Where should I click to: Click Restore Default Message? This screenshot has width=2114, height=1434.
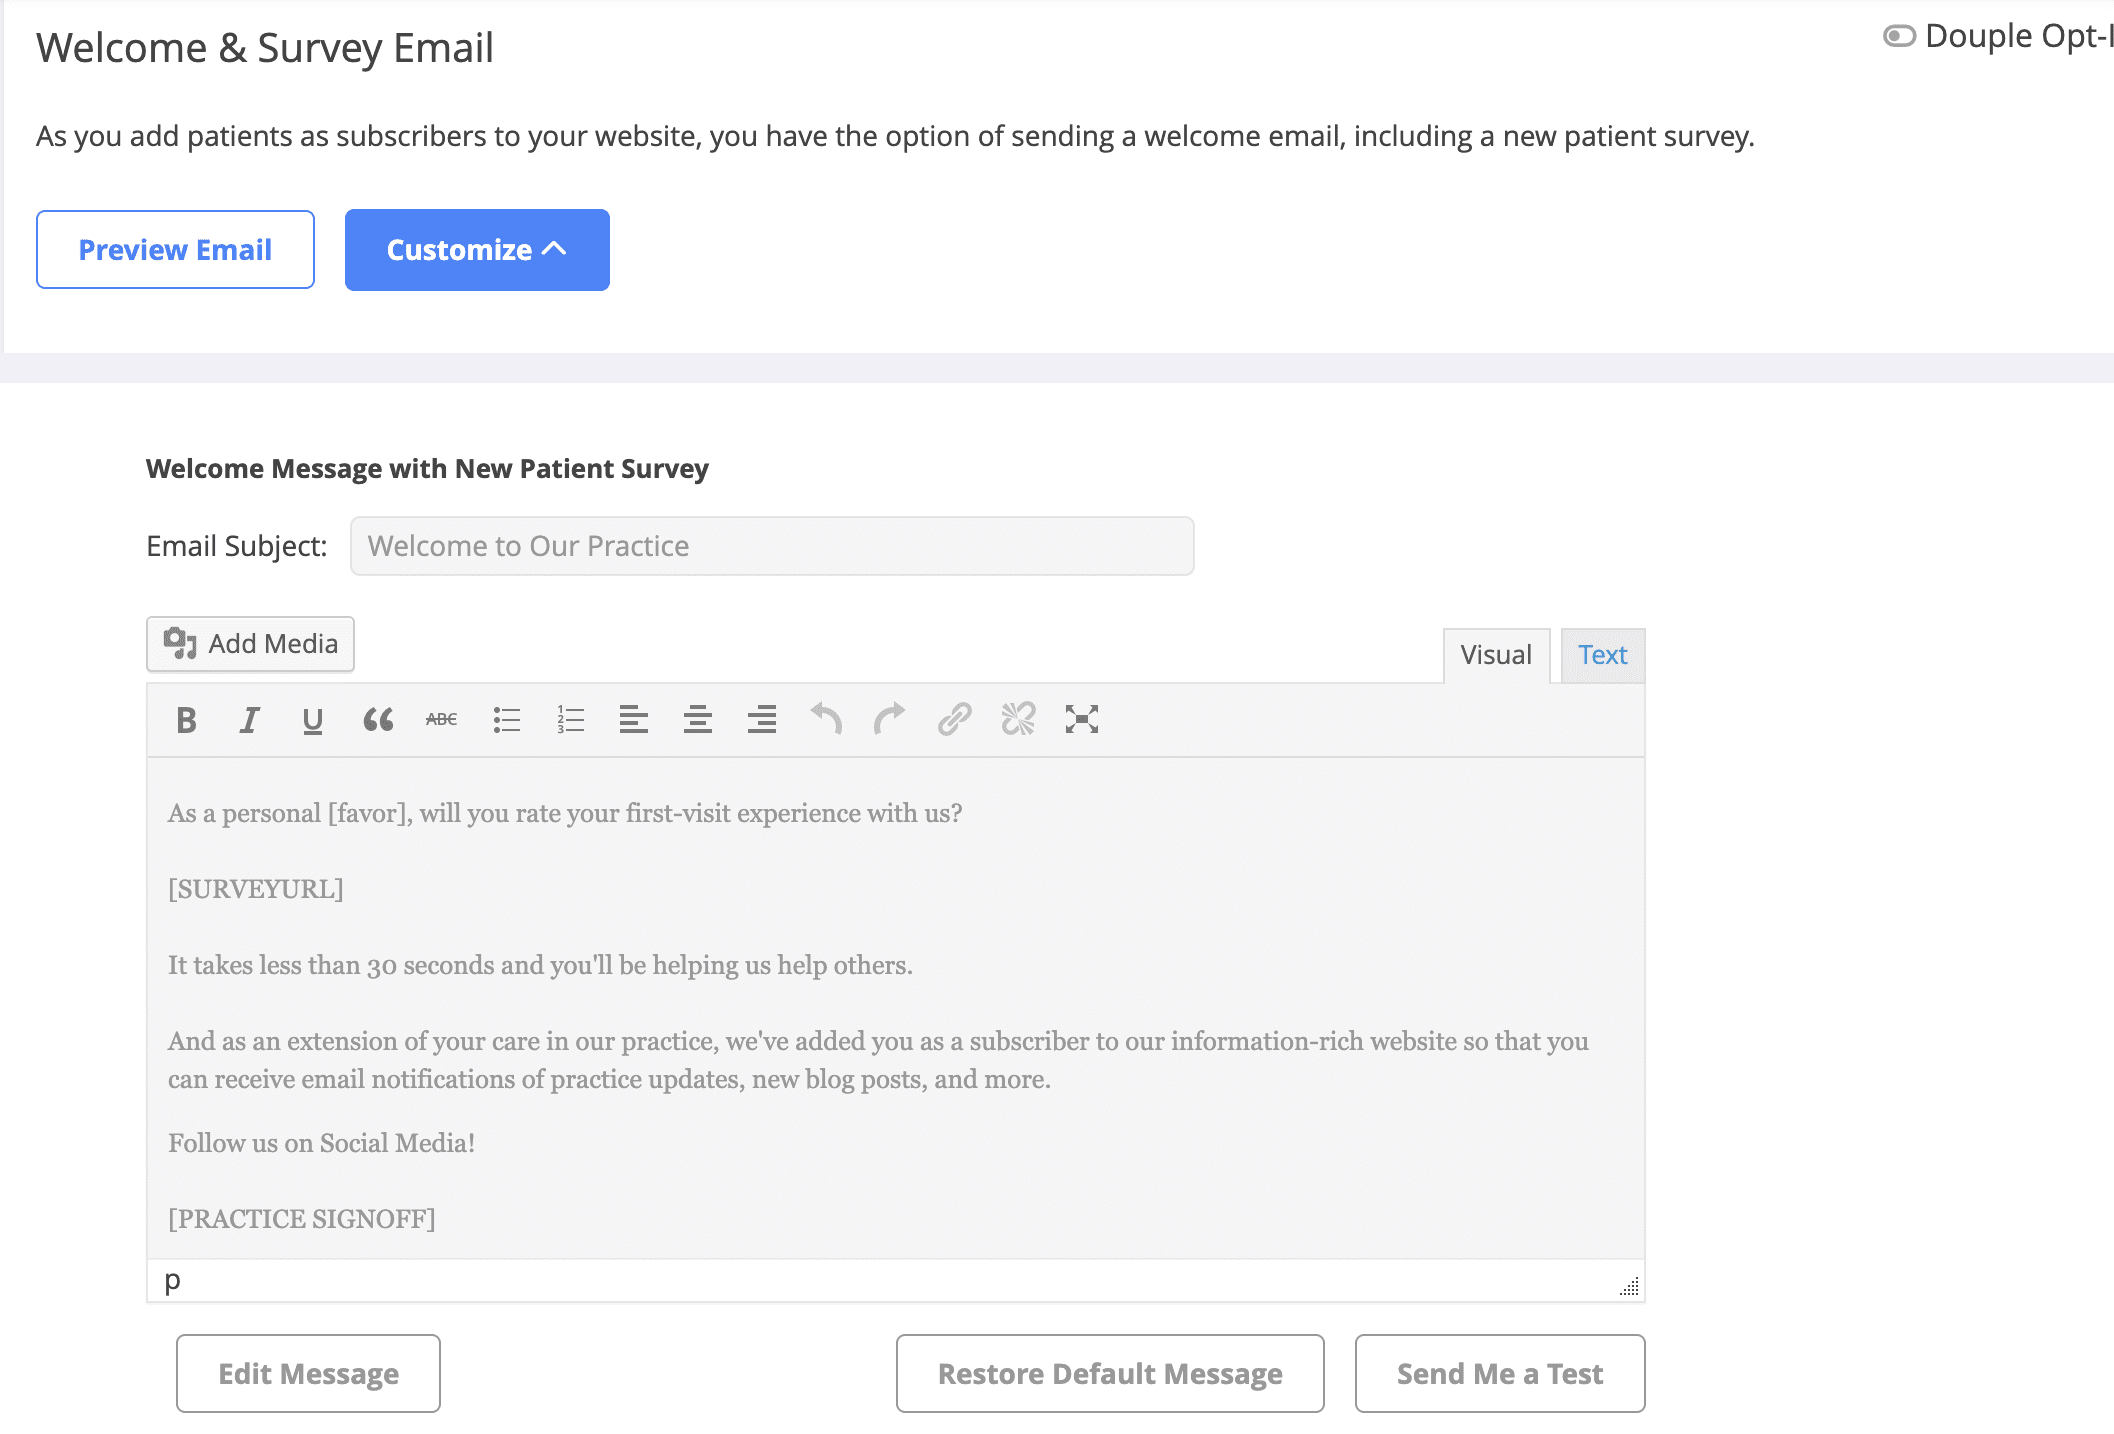click(x=1110, y=1374)
